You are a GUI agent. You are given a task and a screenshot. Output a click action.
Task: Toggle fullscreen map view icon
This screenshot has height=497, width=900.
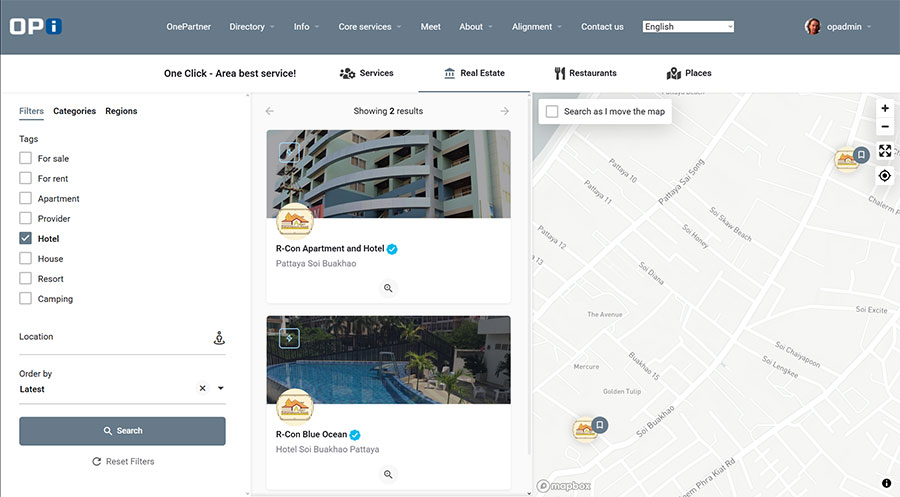coord(885,151)
